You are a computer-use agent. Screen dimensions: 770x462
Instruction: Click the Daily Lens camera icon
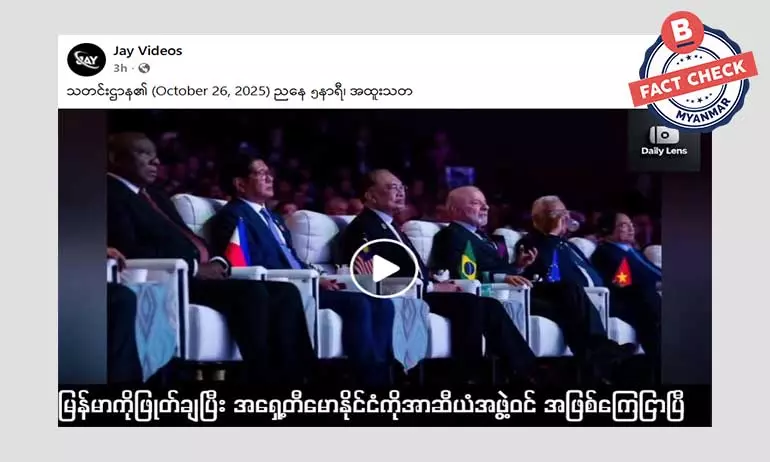pyautogui.click(x=664, y=135)
